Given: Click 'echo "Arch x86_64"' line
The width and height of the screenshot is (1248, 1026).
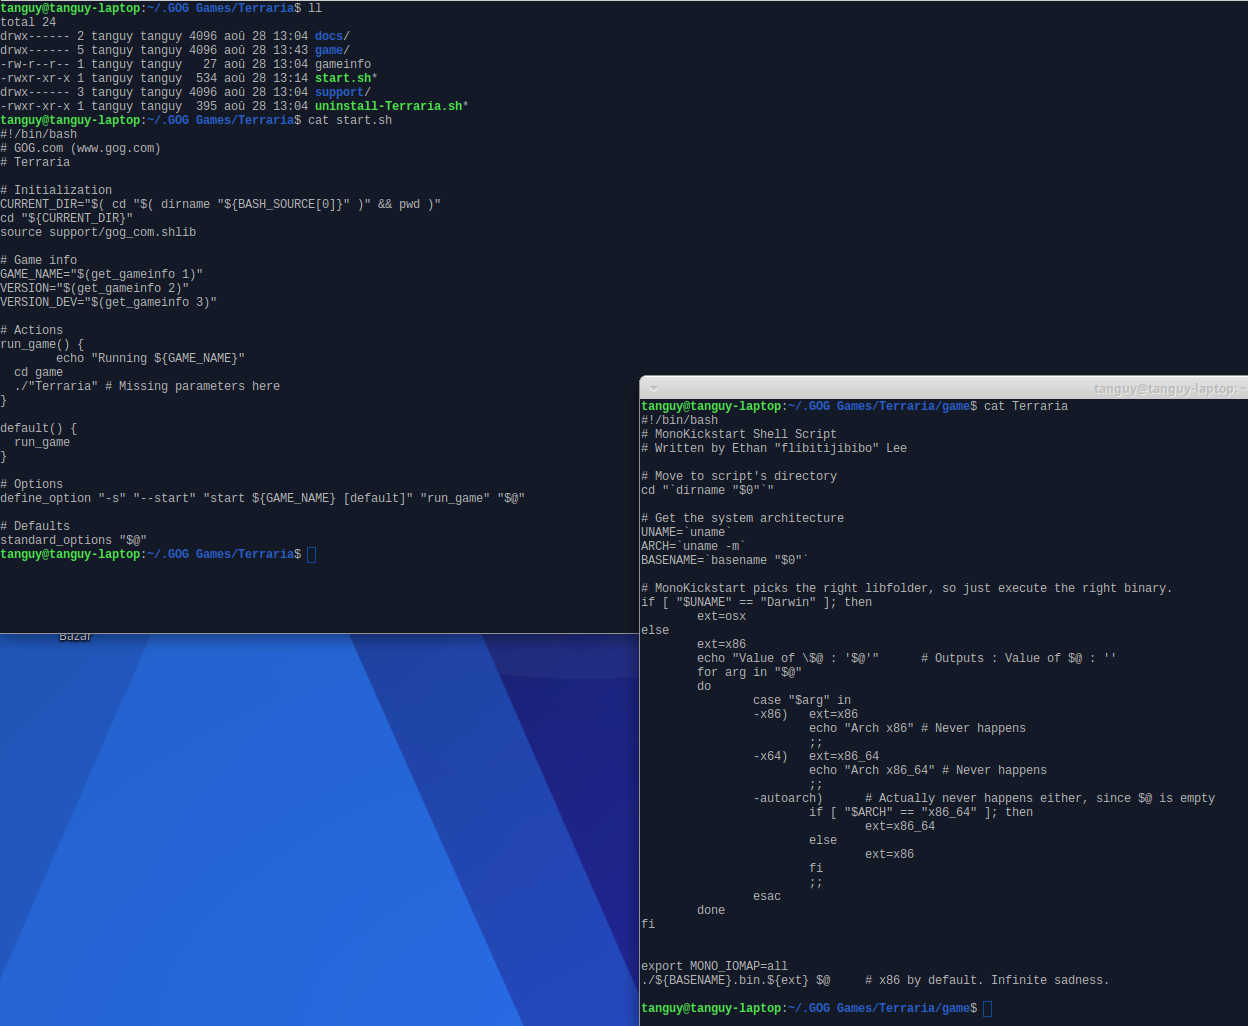Looking at the screenshot, I should coord(928,770).
